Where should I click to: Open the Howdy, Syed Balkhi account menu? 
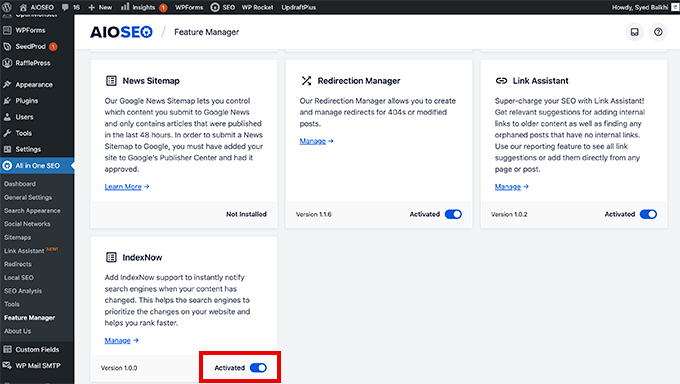coord(644,7)
